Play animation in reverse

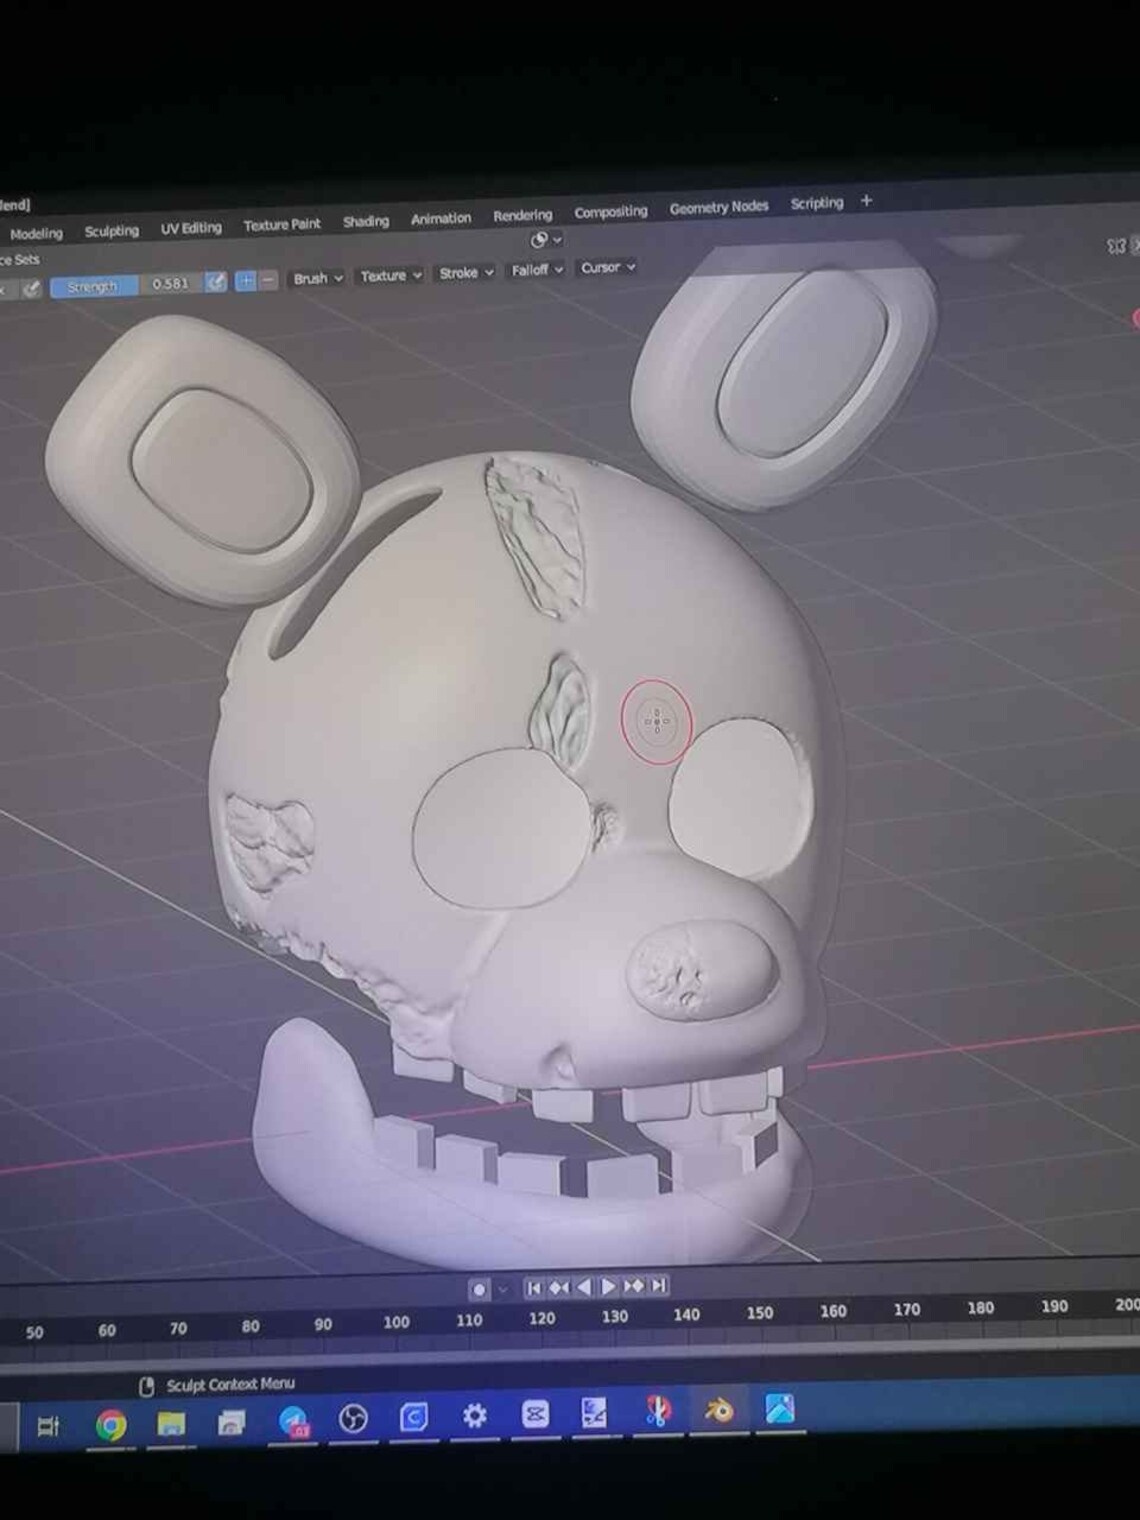point(584,1287)
